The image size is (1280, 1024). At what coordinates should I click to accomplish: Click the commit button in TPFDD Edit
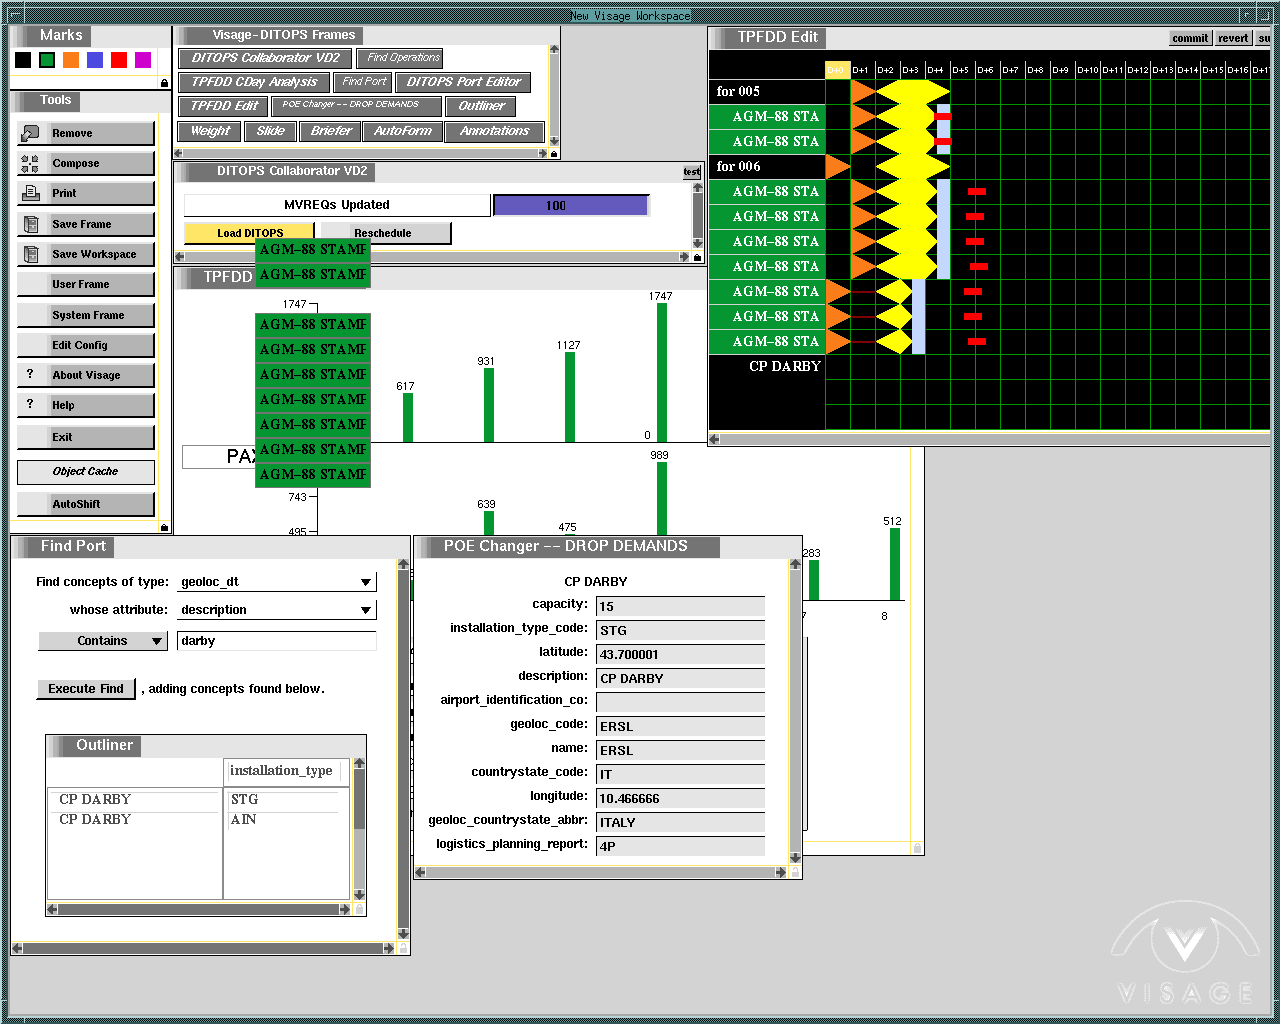[x=1190, y=38]
